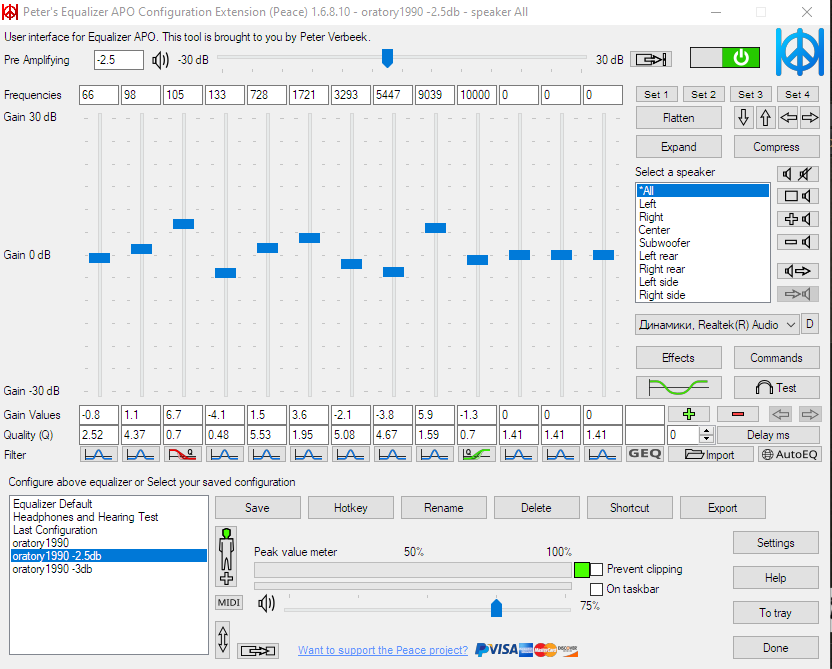Image resolution: width=832 pixels, height=669 pixels.
Task: Open the Effects panel
Action: click(679, 358)
